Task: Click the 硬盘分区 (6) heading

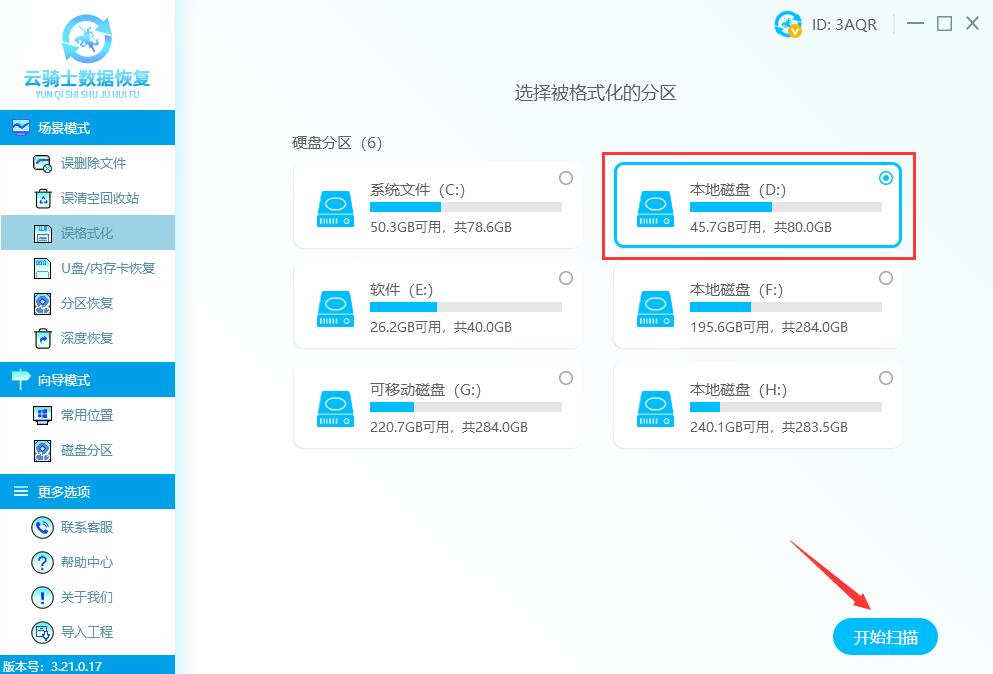Action: coord(337,143)
